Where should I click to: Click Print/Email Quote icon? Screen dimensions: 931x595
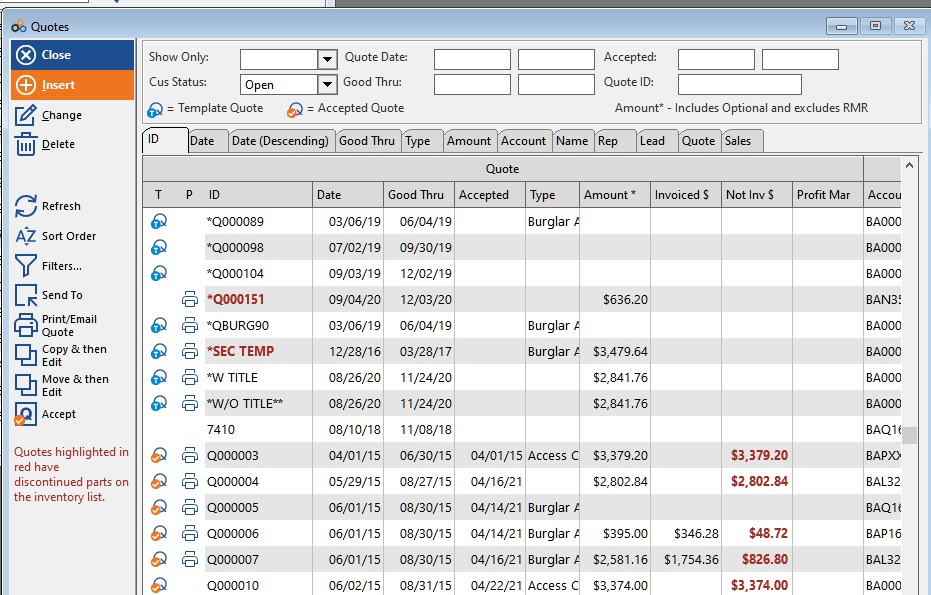pyautogui.click(x=26, y=325)
